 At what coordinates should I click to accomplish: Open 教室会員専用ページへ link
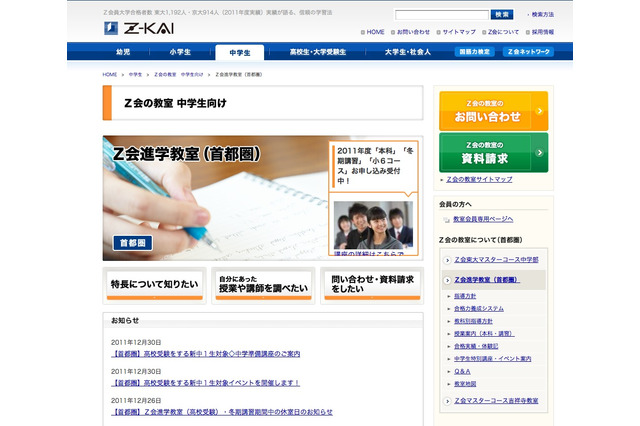click(x=483, y=219)
